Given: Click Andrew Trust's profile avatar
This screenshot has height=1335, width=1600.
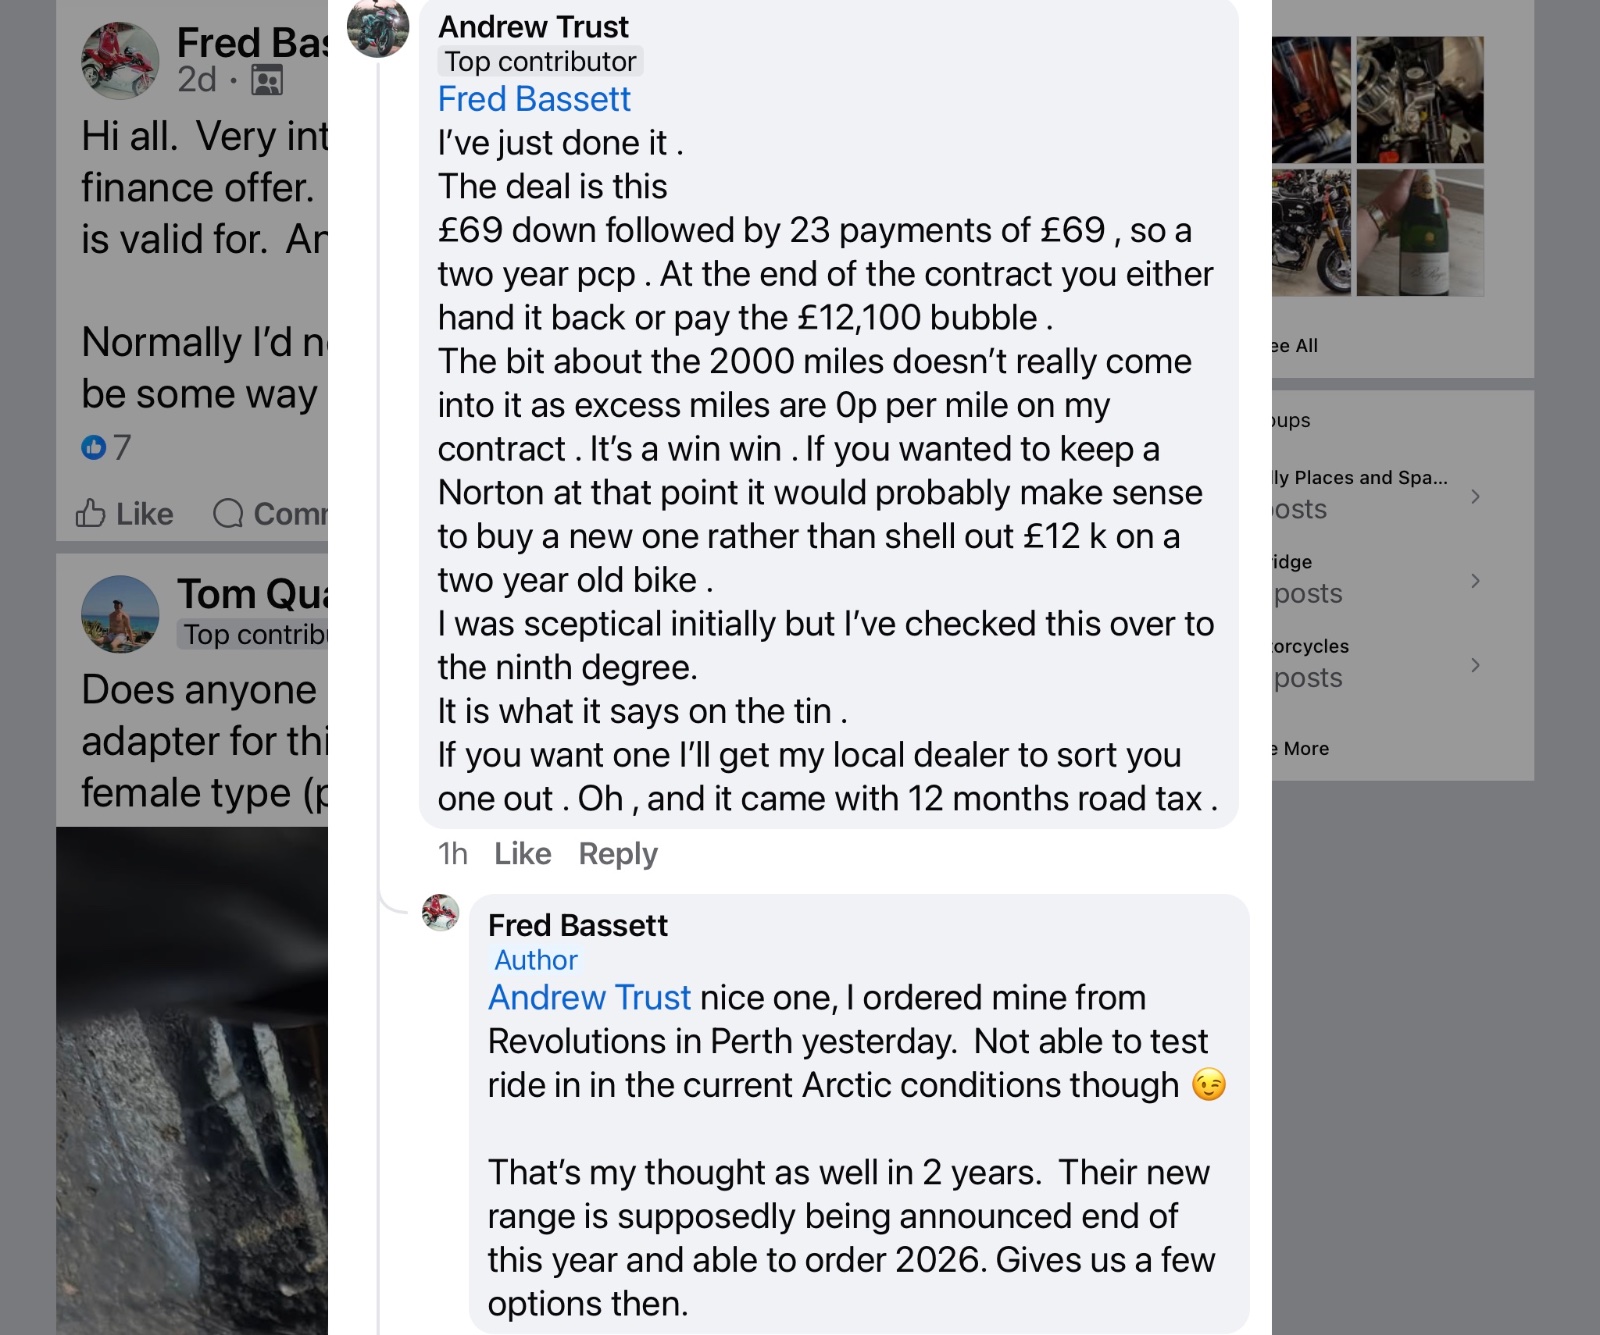Looking at the screenshot, I should [x=378, y=28].
